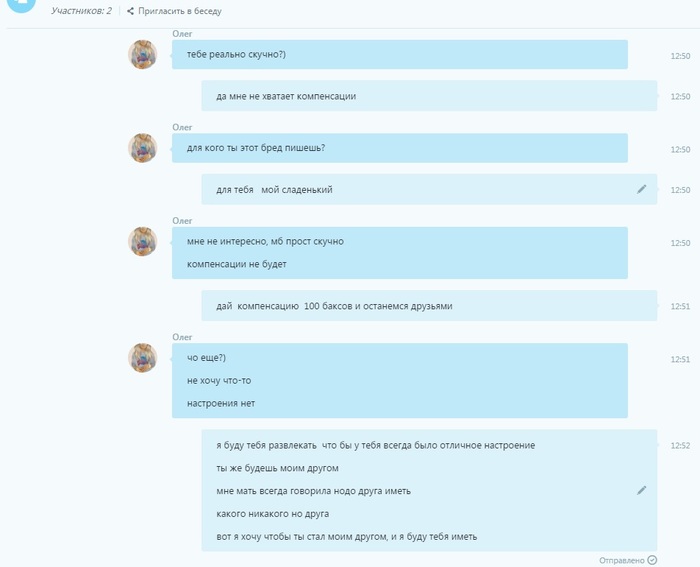Screen dimensions: 700x567
Task: Click the edit pencil on 'для тебя мой сладенький'
Action: coord(642,189)
